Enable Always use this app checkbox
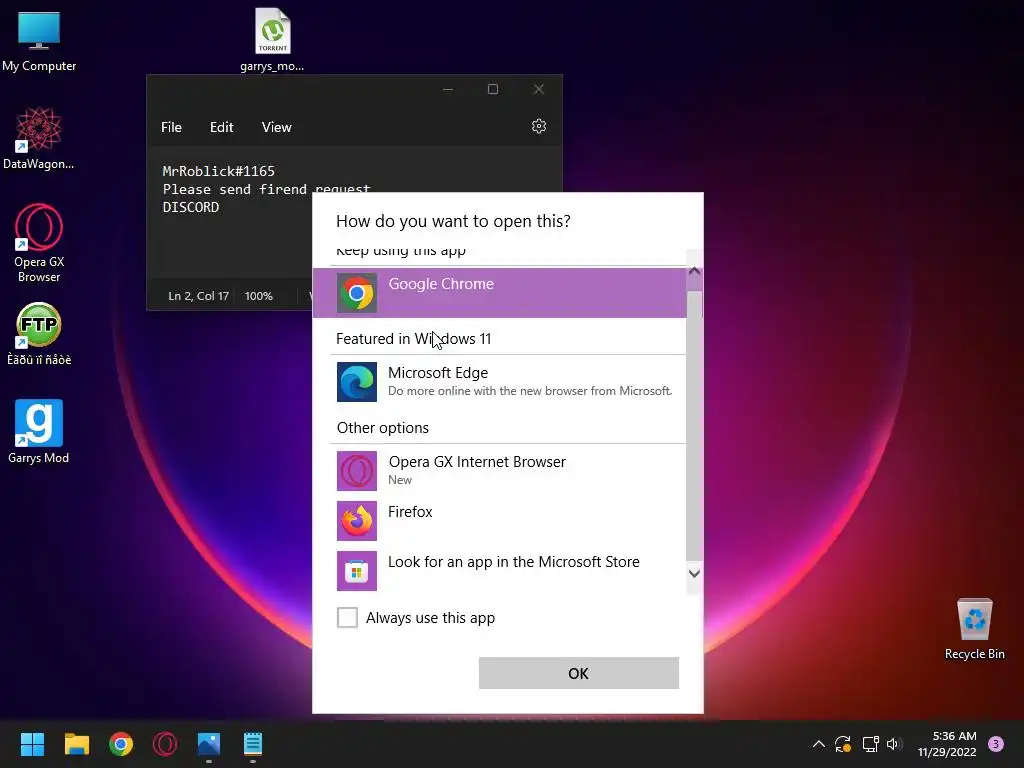 coord(347,617)
